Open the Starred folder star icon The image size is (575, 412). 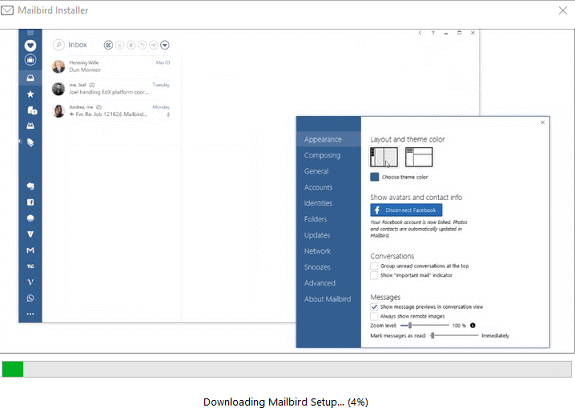point(30,94)
